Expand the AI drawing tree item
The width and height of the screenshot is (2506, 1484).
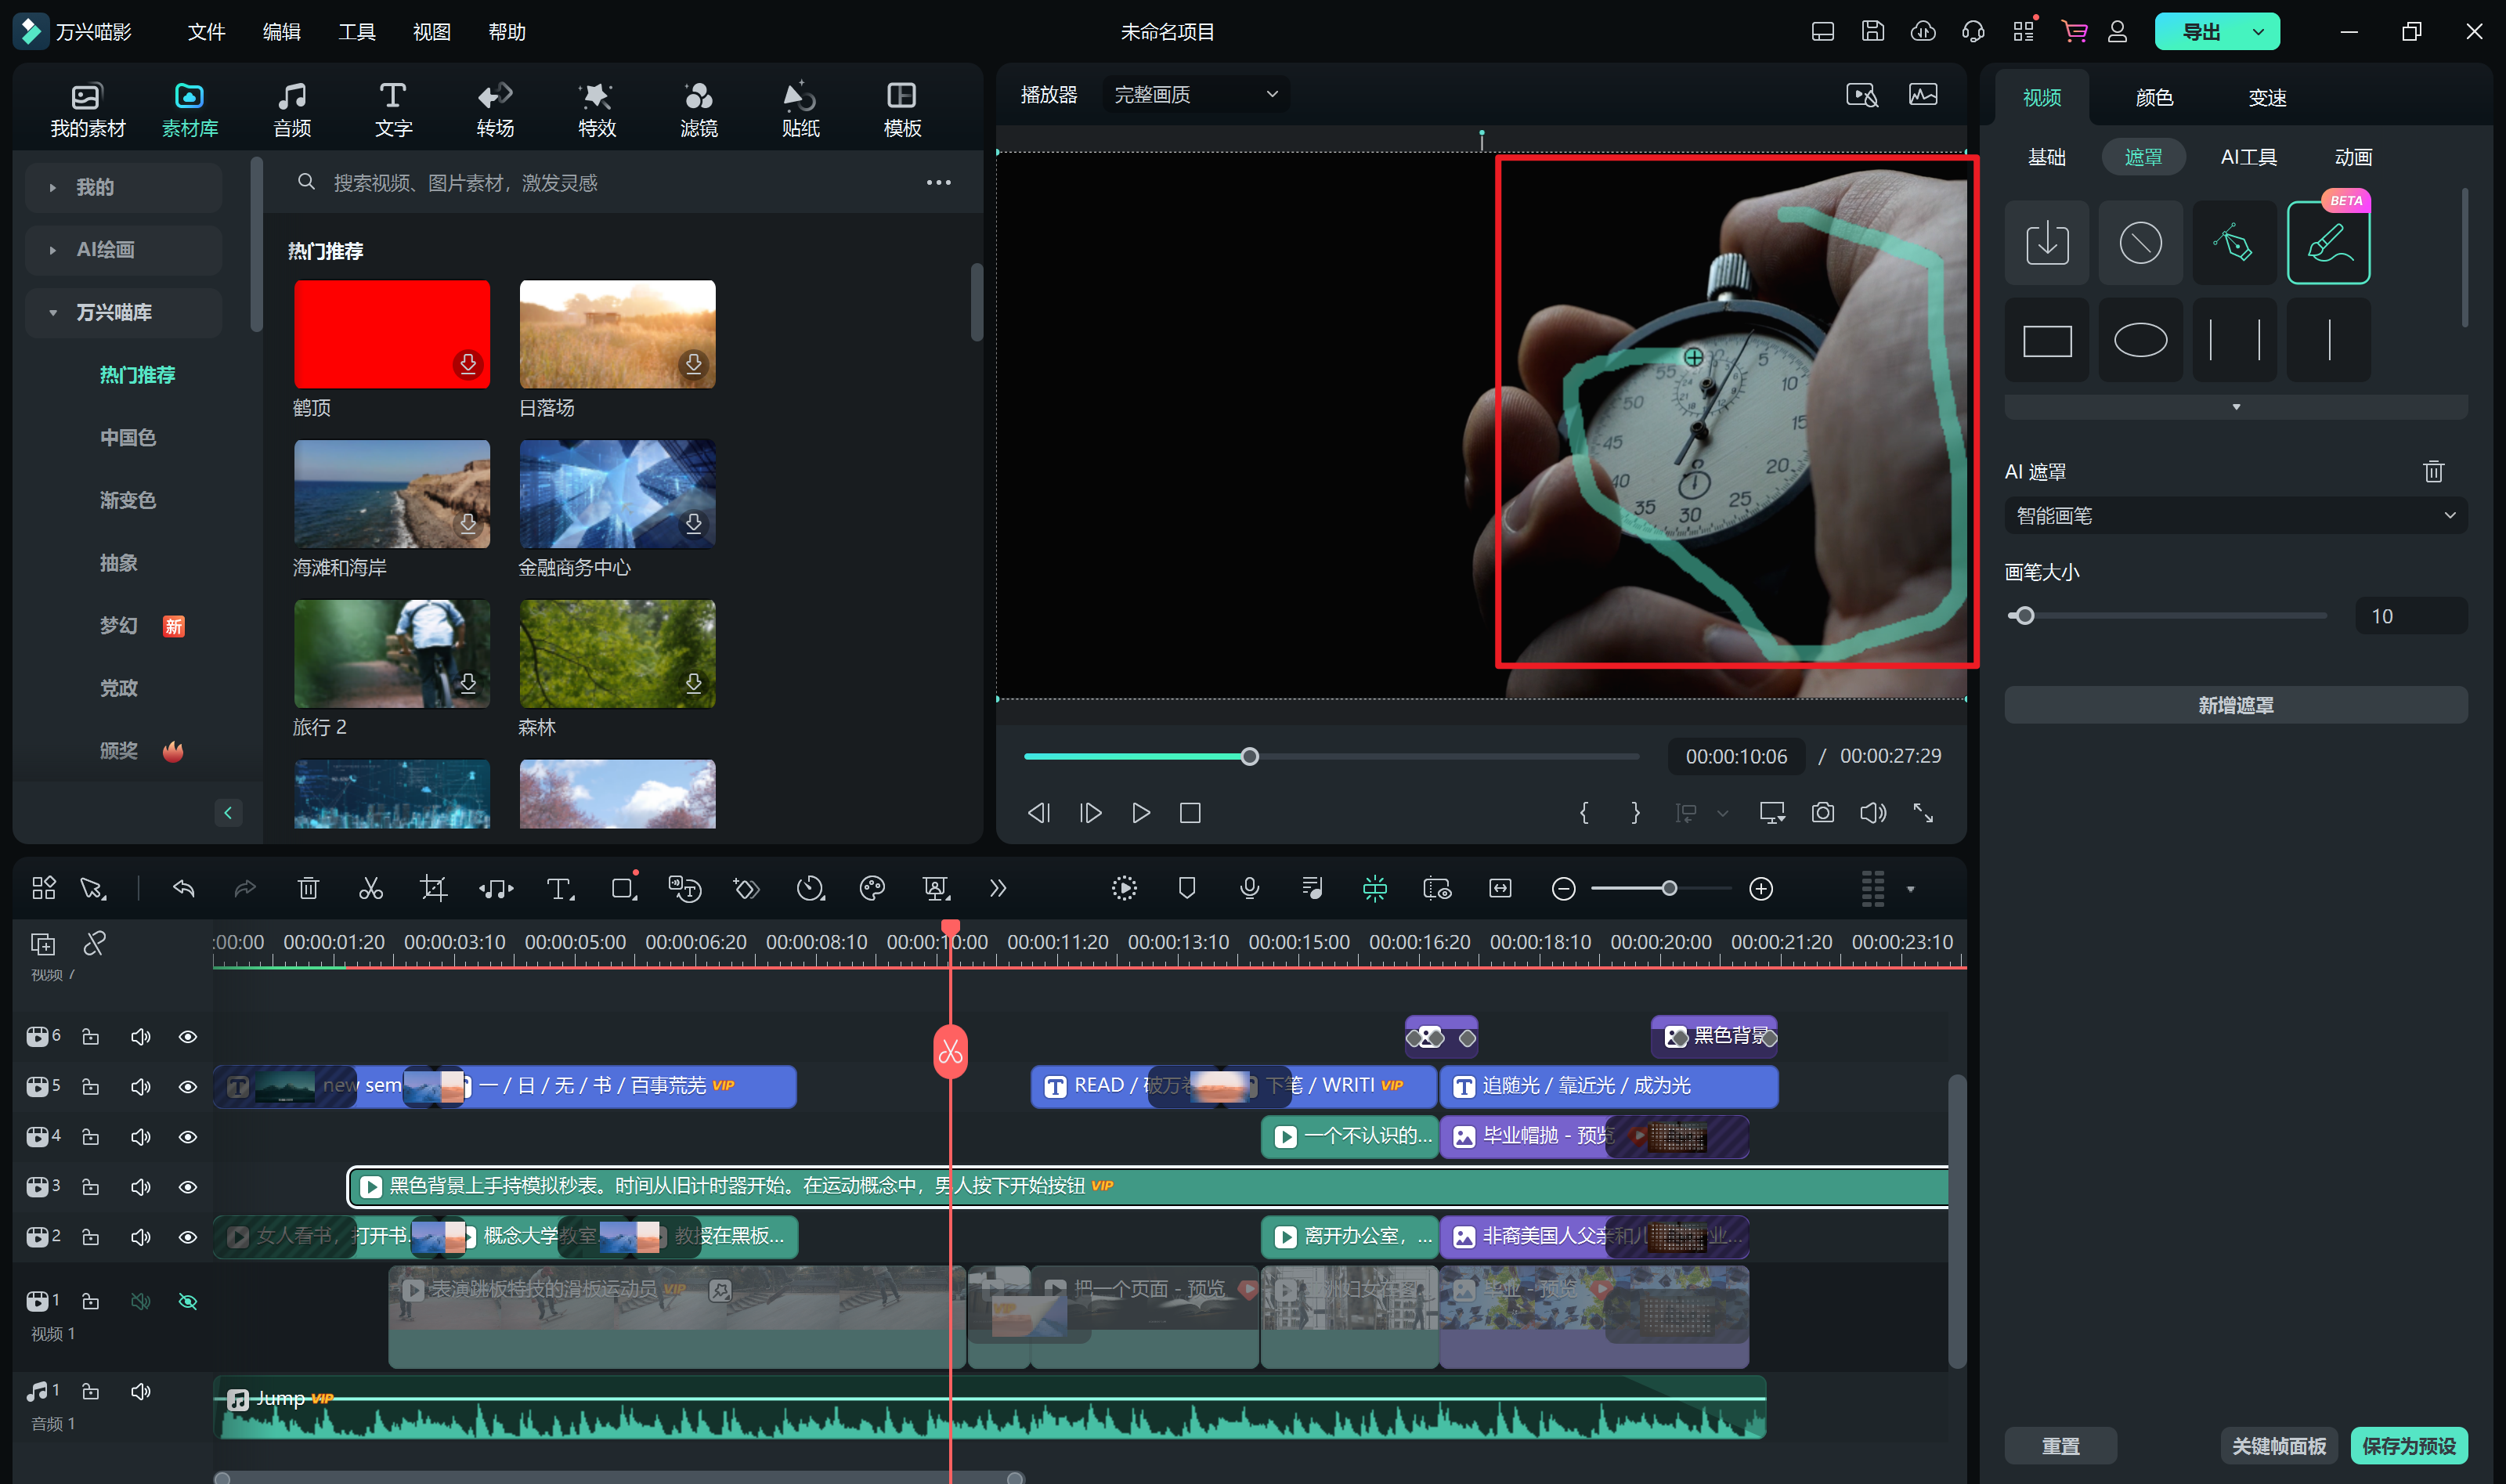point(123,250)
